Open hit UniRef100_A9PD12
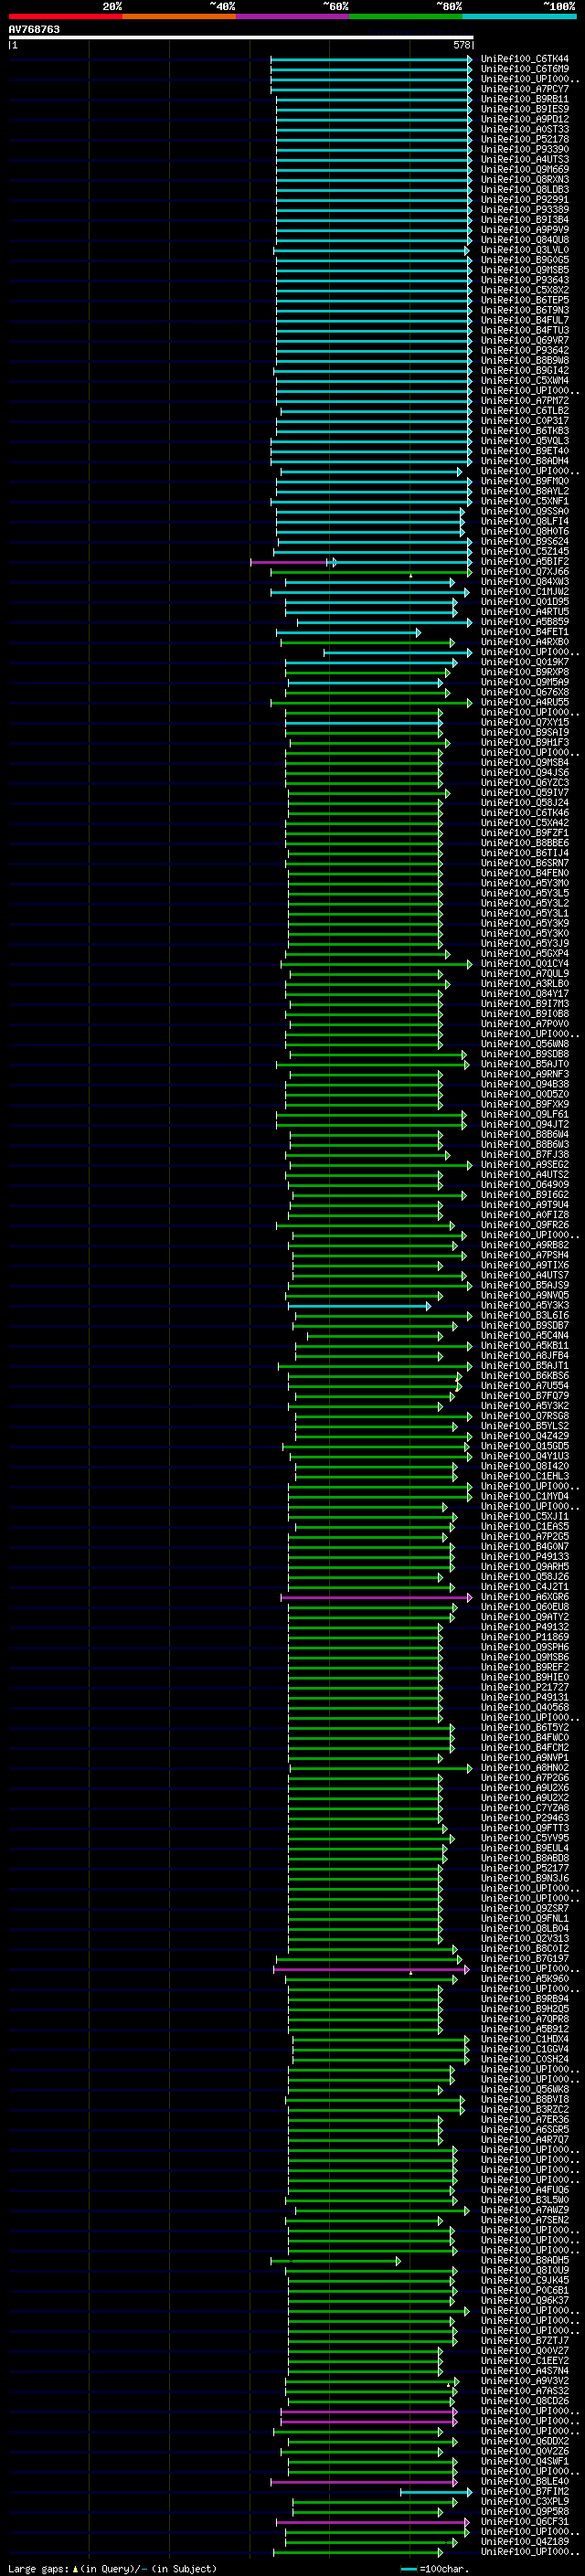Viewport: 585px width, 2576px height. [x=525, y=119]
